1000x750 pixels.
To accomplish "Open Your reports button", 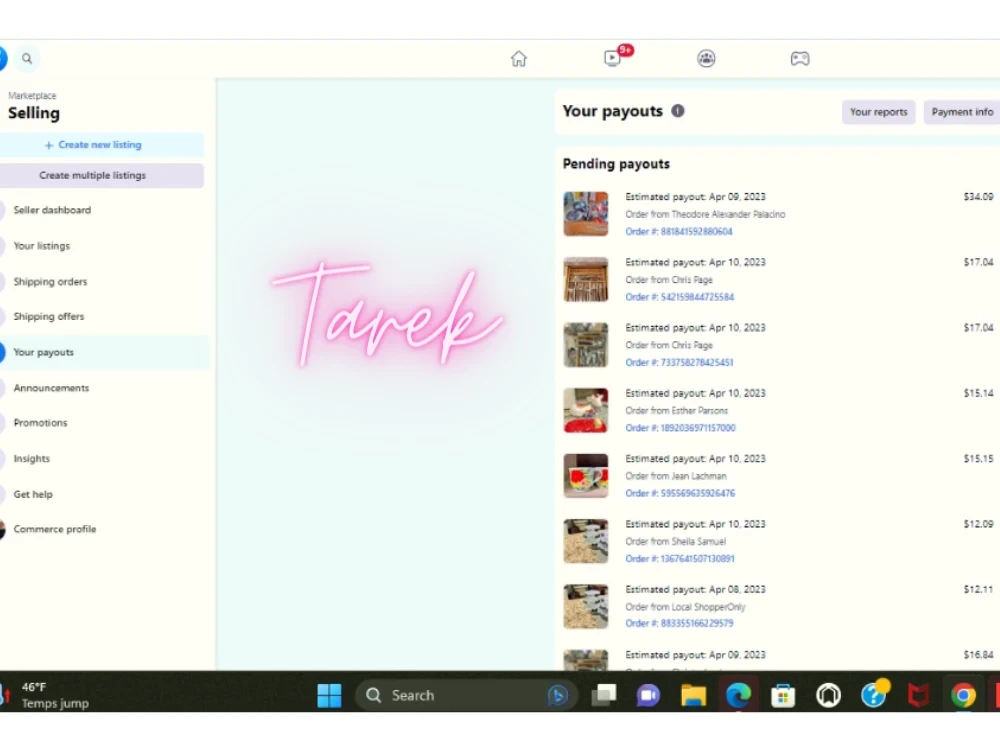I will (878, 112).
